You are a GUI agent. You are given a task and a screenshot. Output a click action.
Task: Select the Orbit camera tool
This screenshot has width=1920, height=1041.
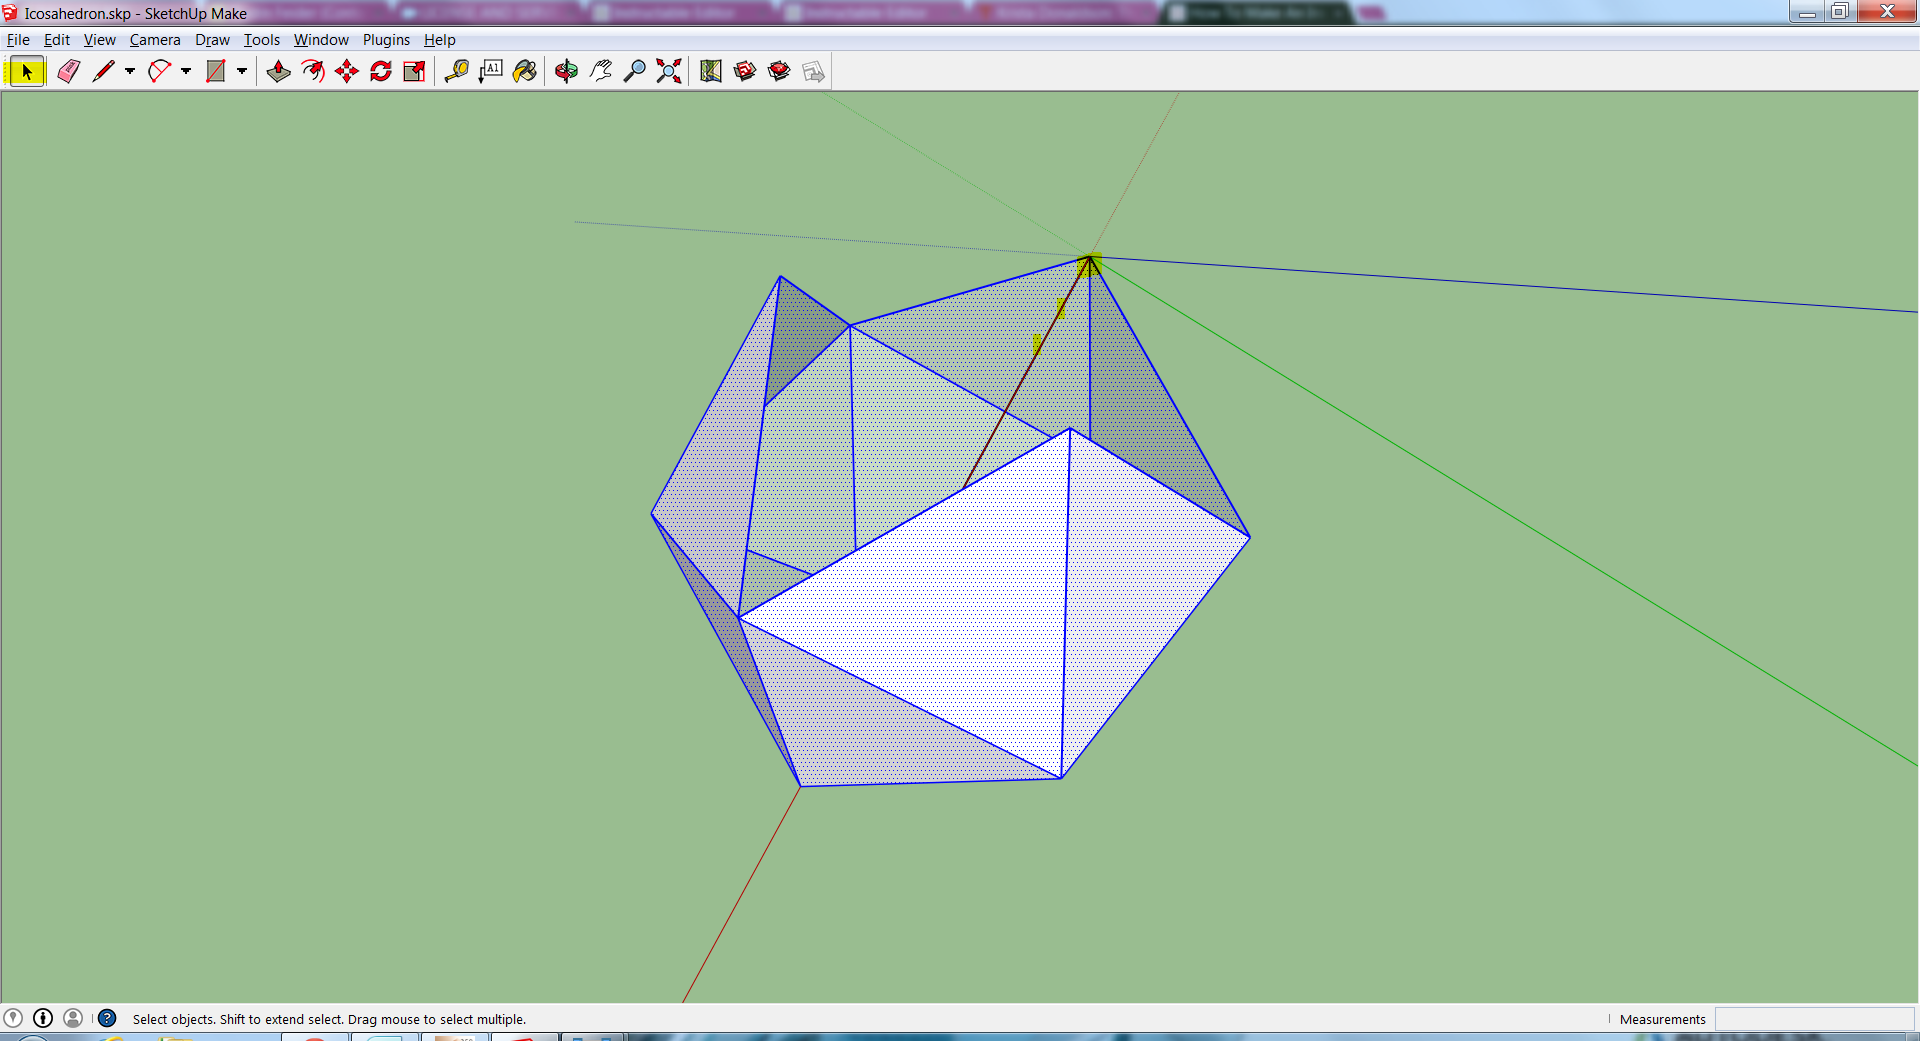567,72
